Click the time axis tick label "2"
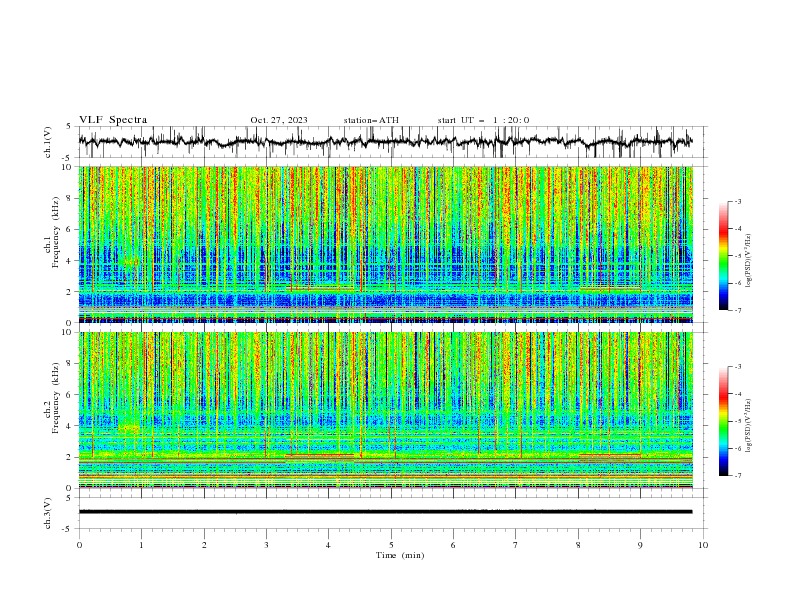792x612 pixels. click(x=204, y=545)
